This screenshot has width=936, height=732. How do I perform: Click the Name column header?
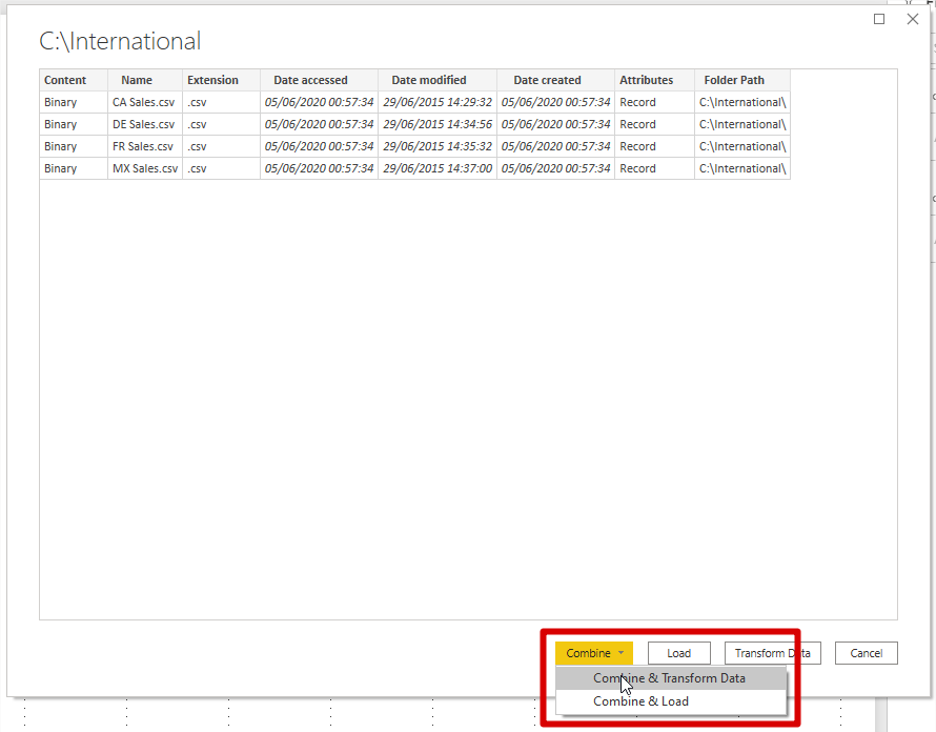[145, 80]
